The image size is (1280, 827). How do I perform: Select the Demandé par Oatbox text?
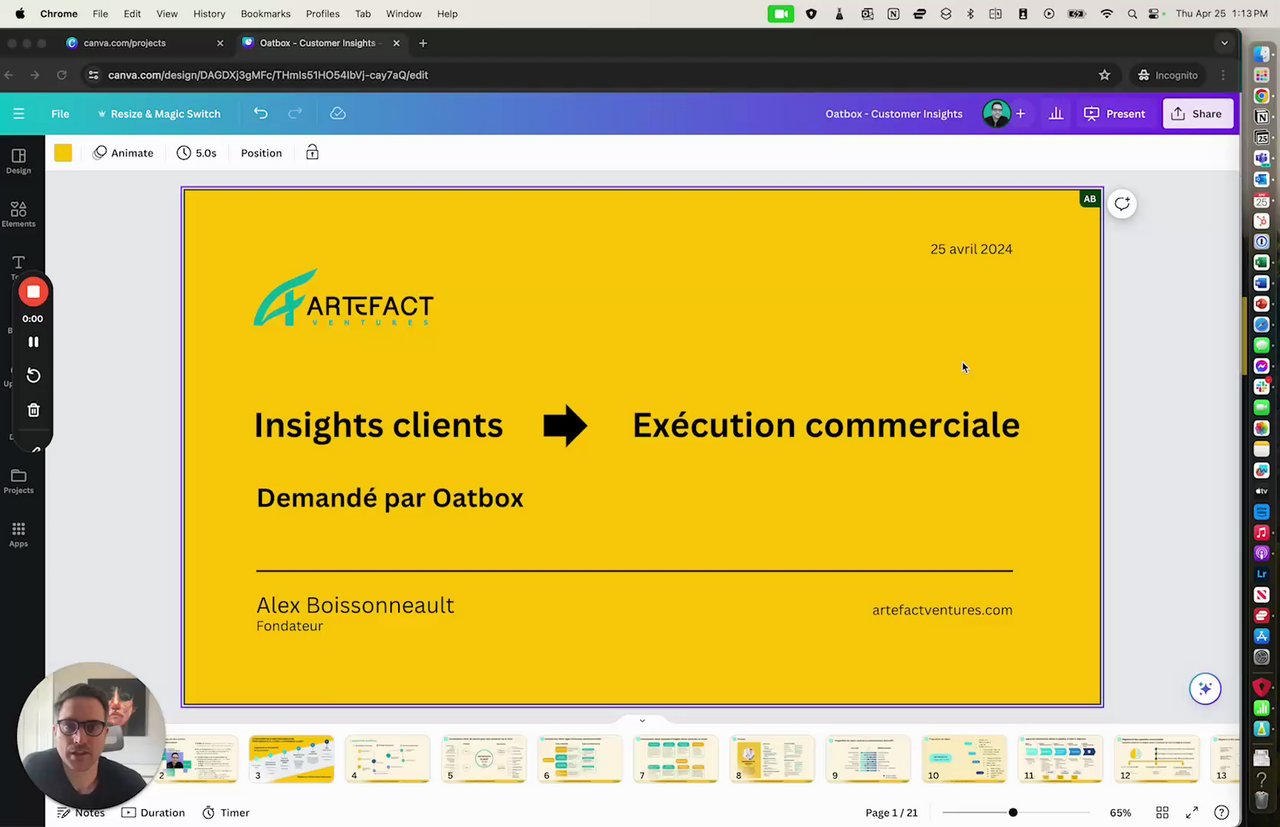click(x=390, y=498)
